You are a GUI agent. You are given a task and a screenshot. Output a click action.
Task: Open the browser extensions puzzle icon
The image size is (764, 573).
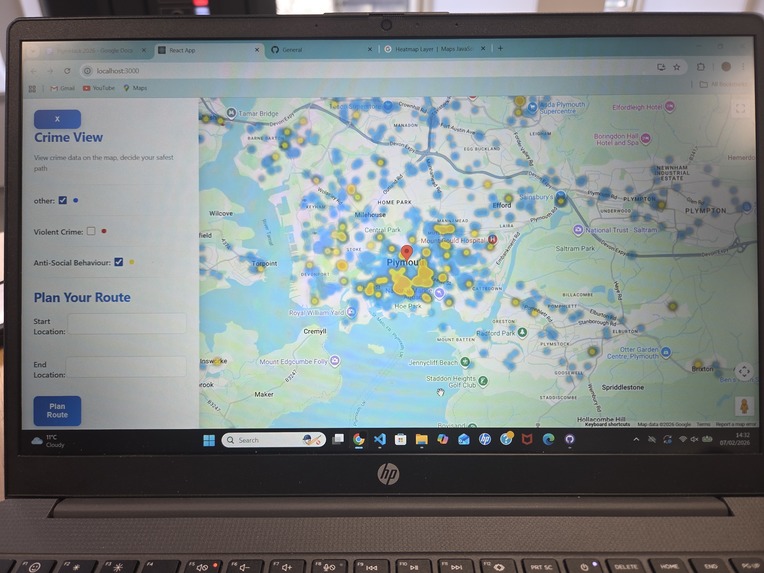click(701, 67)
